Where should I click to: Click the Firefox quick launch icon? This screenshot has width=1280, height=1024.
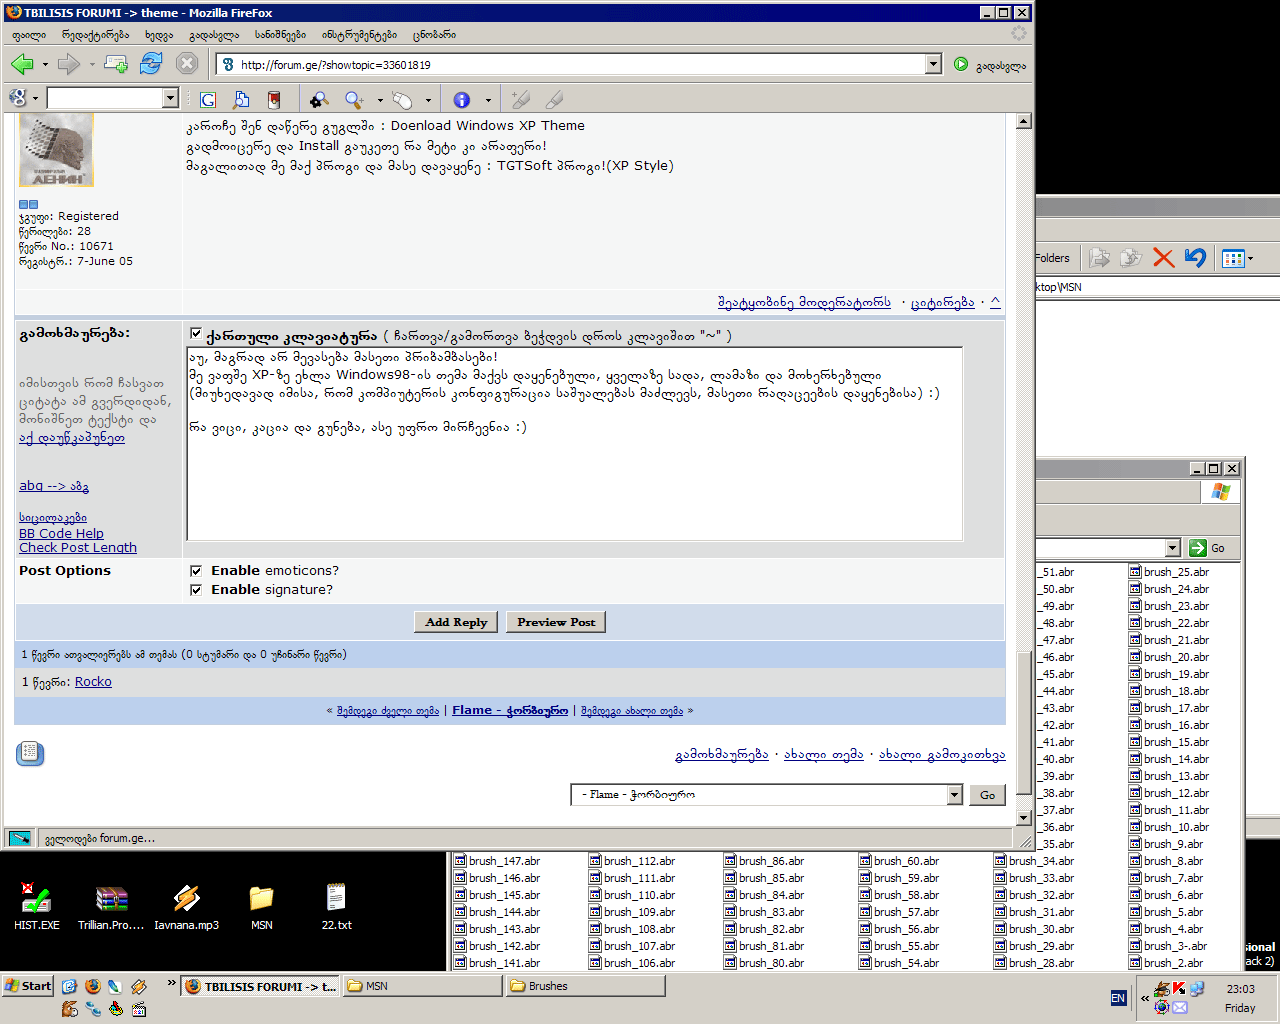pyautogui.click(x=93, y=986)
